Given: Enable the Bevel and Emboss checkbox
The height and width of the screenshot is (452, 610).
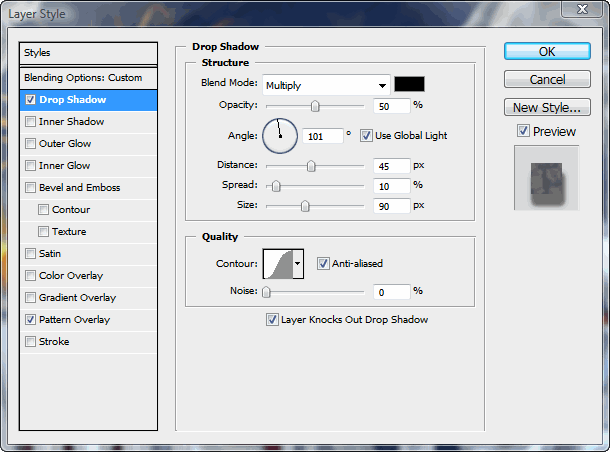Looking at the screenshot, I should [30, 187].
